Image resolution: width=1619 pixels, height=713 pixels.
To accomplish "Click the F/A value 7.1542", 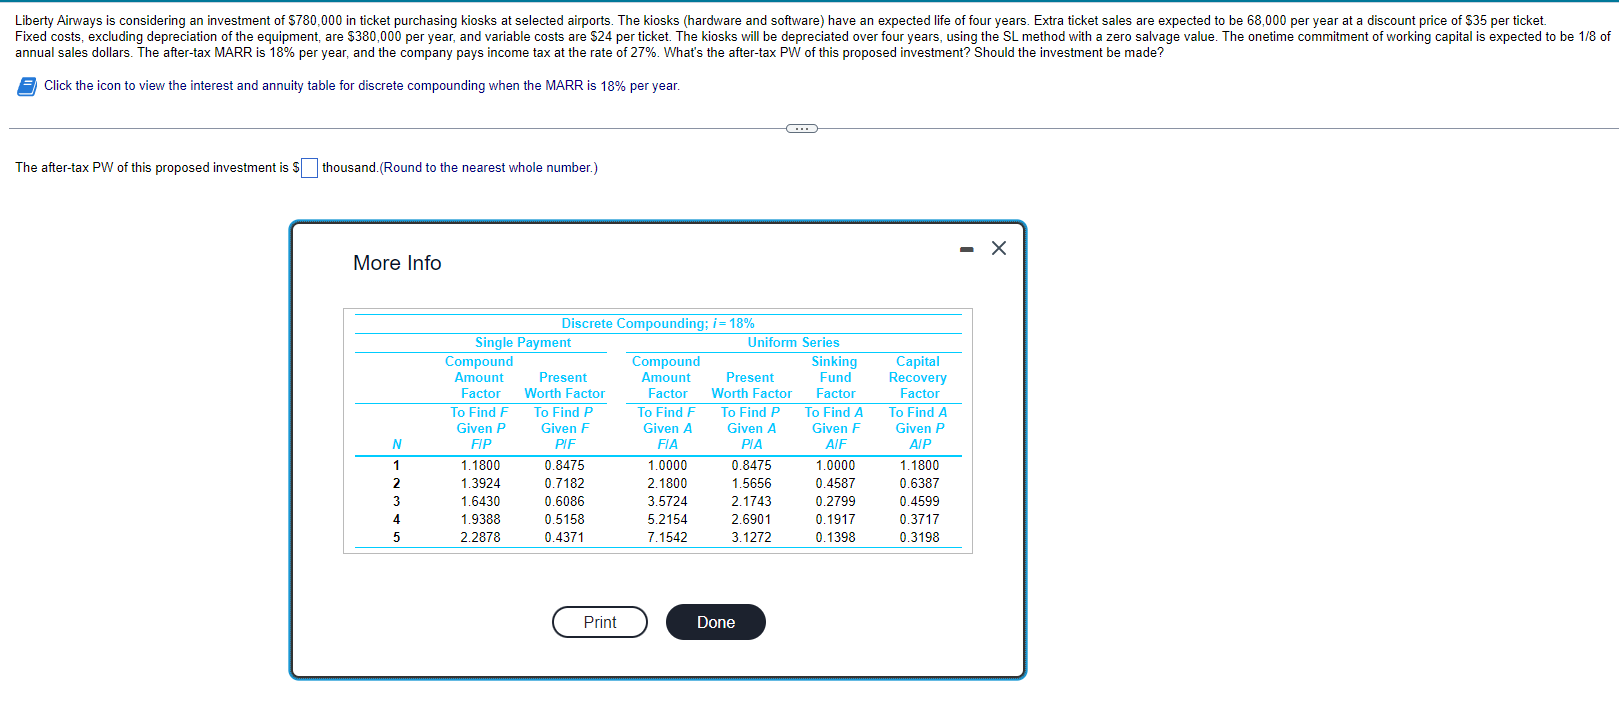I will [667, 537].
